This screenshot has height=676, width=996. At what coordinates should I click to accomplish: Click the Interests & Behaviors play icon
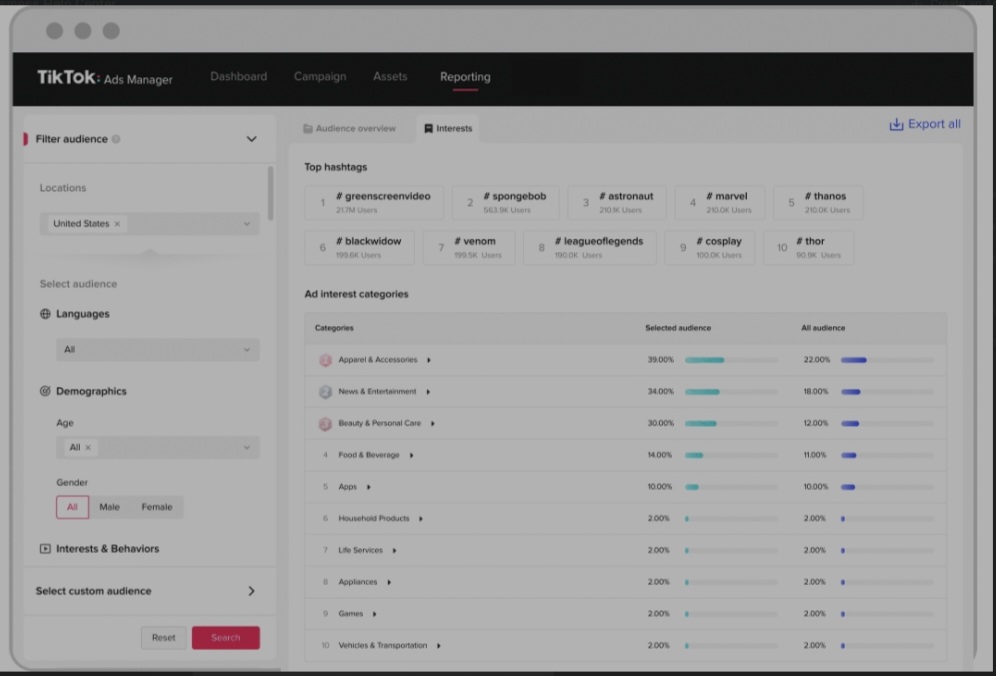point(45,549)
